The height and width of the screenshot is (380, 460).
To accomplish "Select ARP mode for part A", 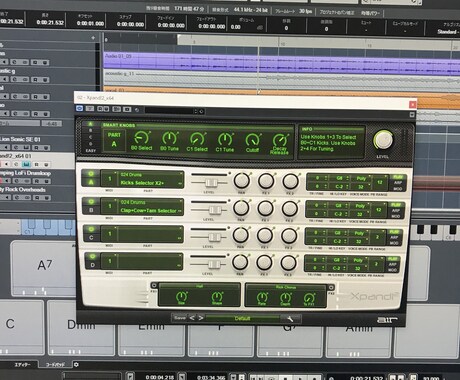I will pos(397,183).
